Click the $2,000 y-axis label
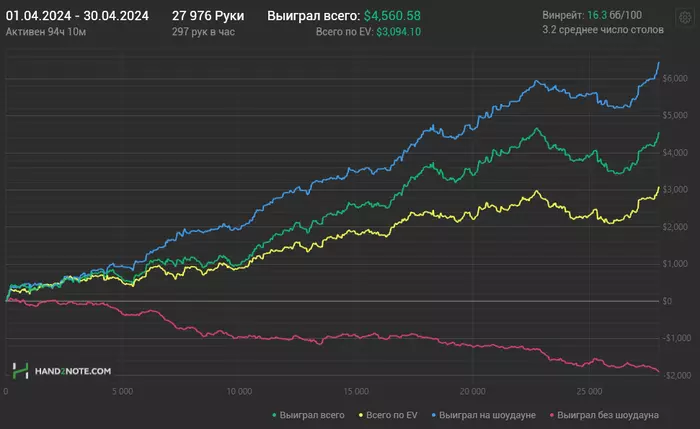Viewport: 700px width, 429px height. pyautogui.click(x=675, y=227)
